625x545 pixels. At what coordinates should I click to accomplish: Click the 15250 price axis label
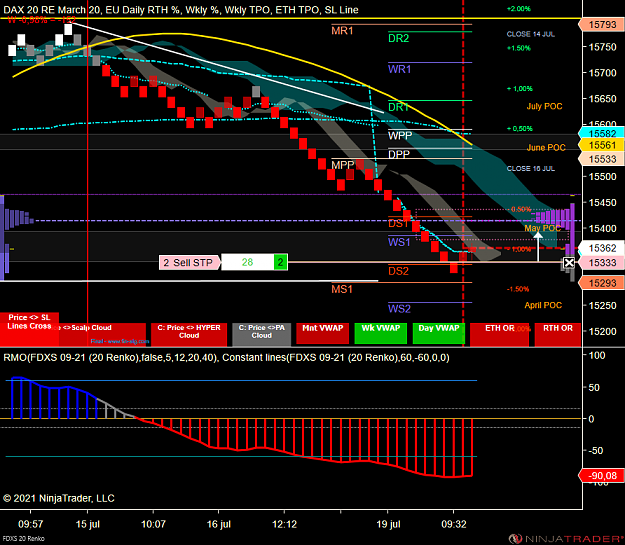pyautogui.click(x=602, y=306)
